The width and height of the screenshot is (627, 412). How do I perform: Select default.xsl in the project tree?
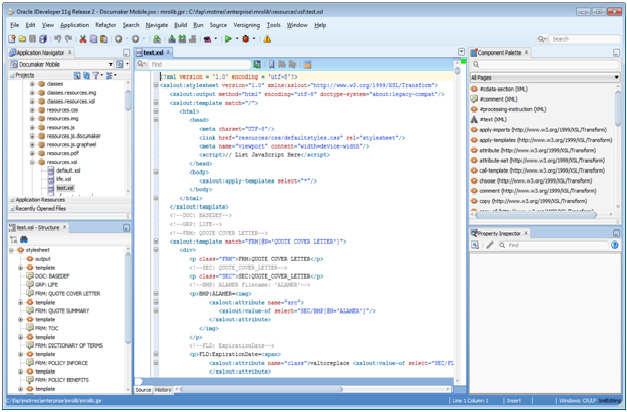coord(67,170)
